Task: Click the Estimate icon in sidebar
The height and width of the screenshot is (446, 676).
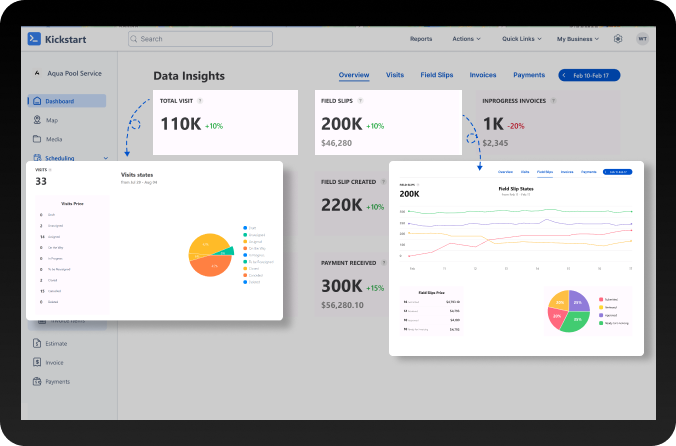Action: click(x=37, y=343)
